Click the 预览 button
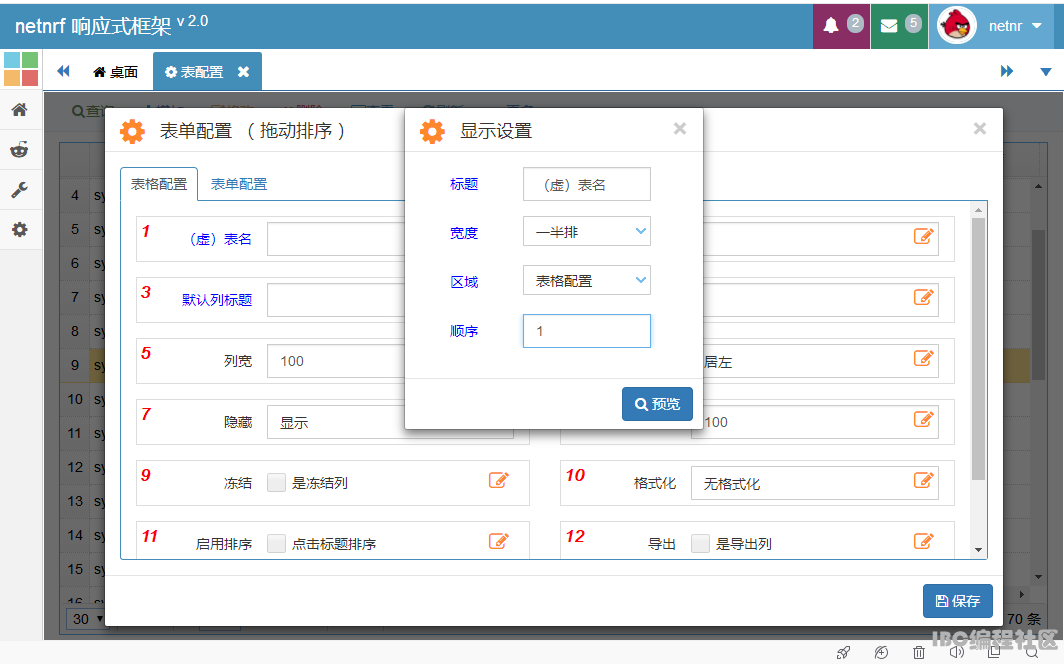 tap(658, 404)
